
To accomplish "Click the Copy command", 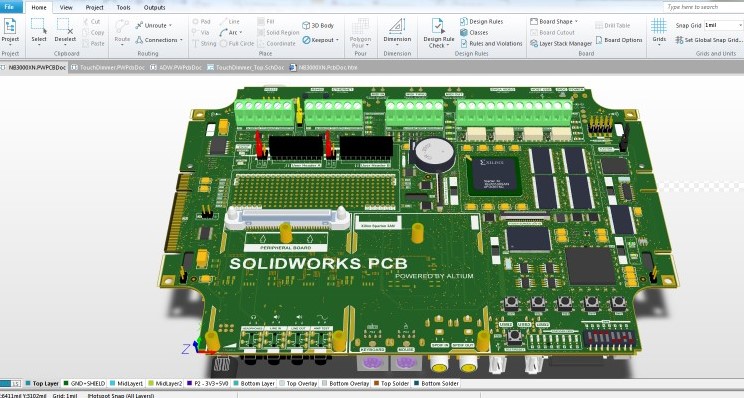I will pos(93,32).
